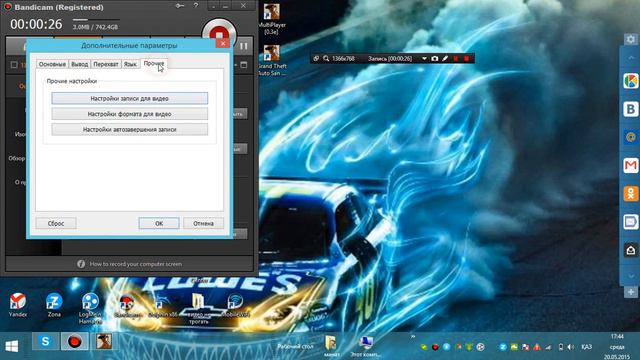
Task: Open Настройки записи для видео
Action: [x=129, y=98]
